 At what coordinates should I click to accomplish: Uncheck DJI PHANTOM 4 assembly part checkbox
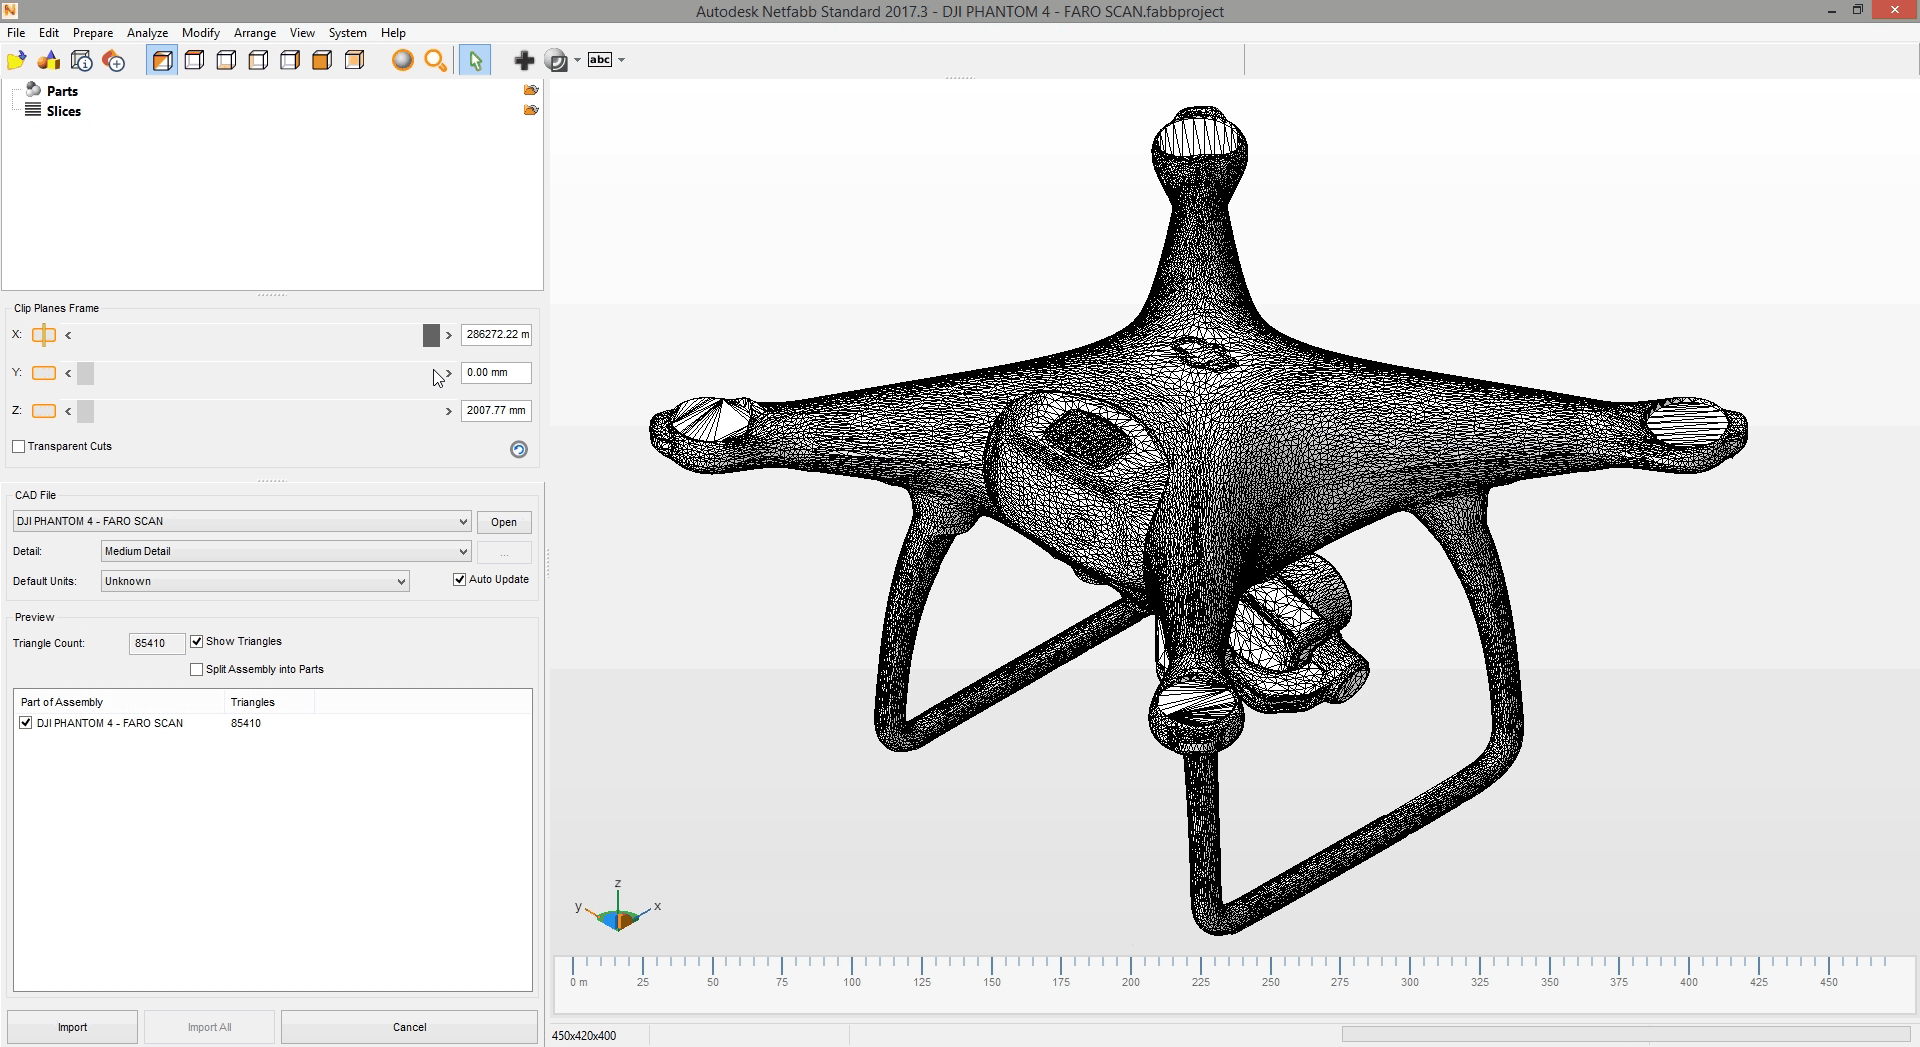tap(26, 723)
